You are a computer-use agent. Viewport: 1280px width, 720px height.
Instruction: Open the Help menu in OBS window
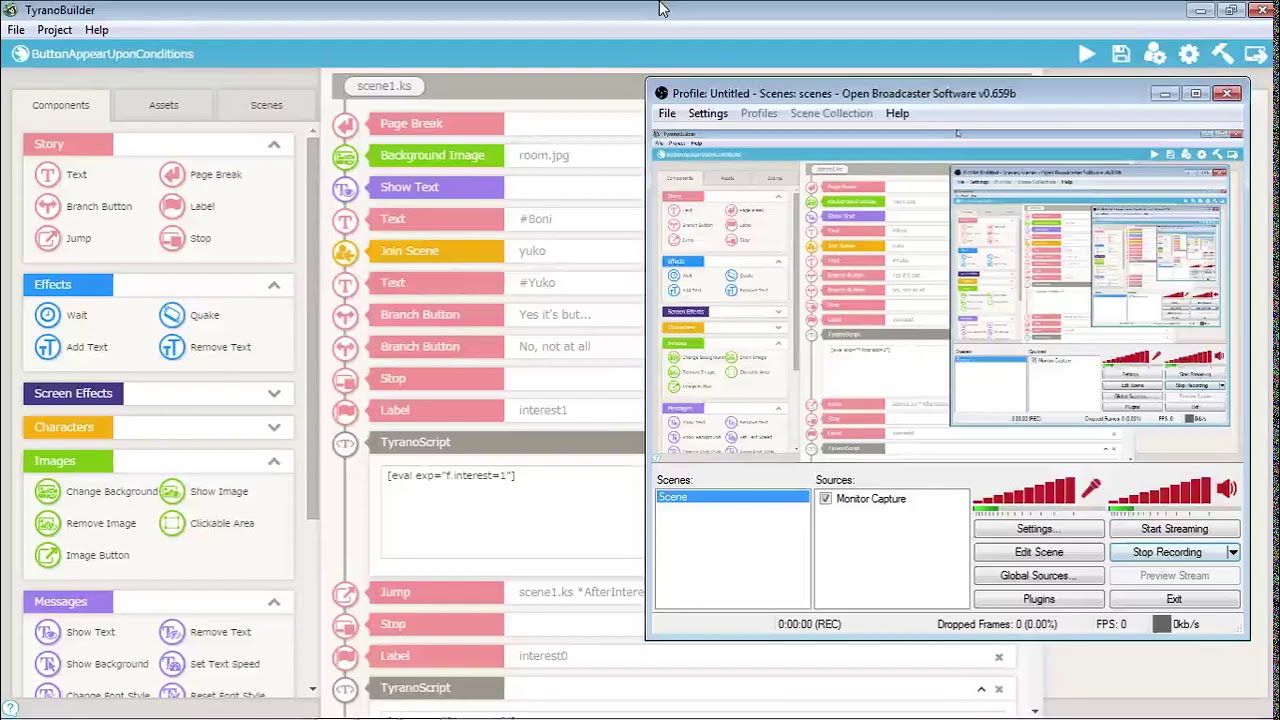pyautogui.click(x=897, y=114)
